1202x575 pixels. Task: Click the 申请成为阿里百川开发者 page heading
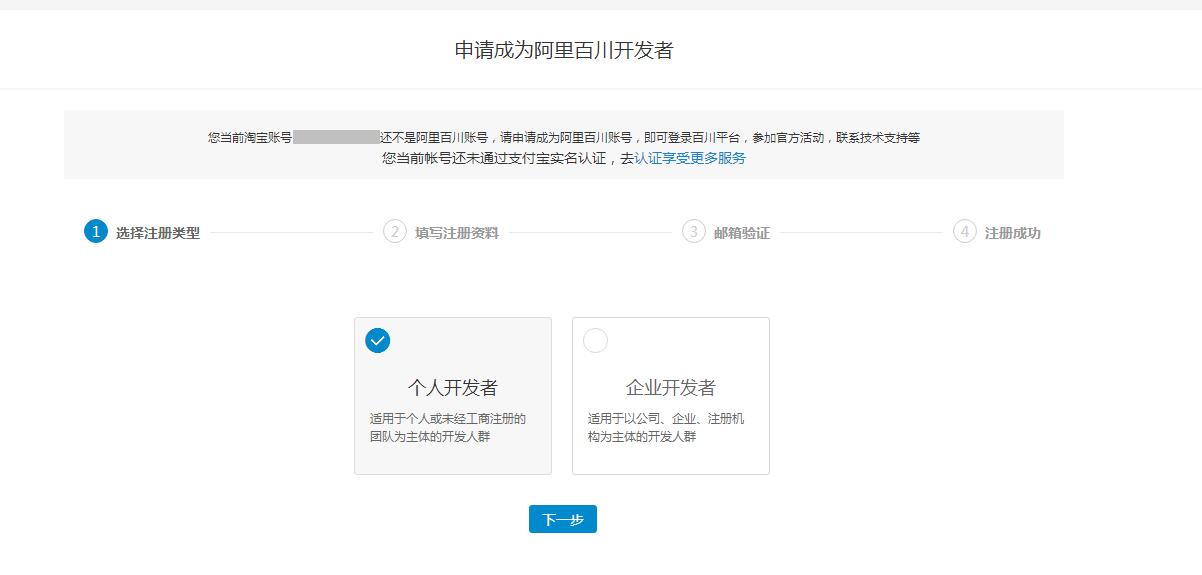(x=564, y=51)
